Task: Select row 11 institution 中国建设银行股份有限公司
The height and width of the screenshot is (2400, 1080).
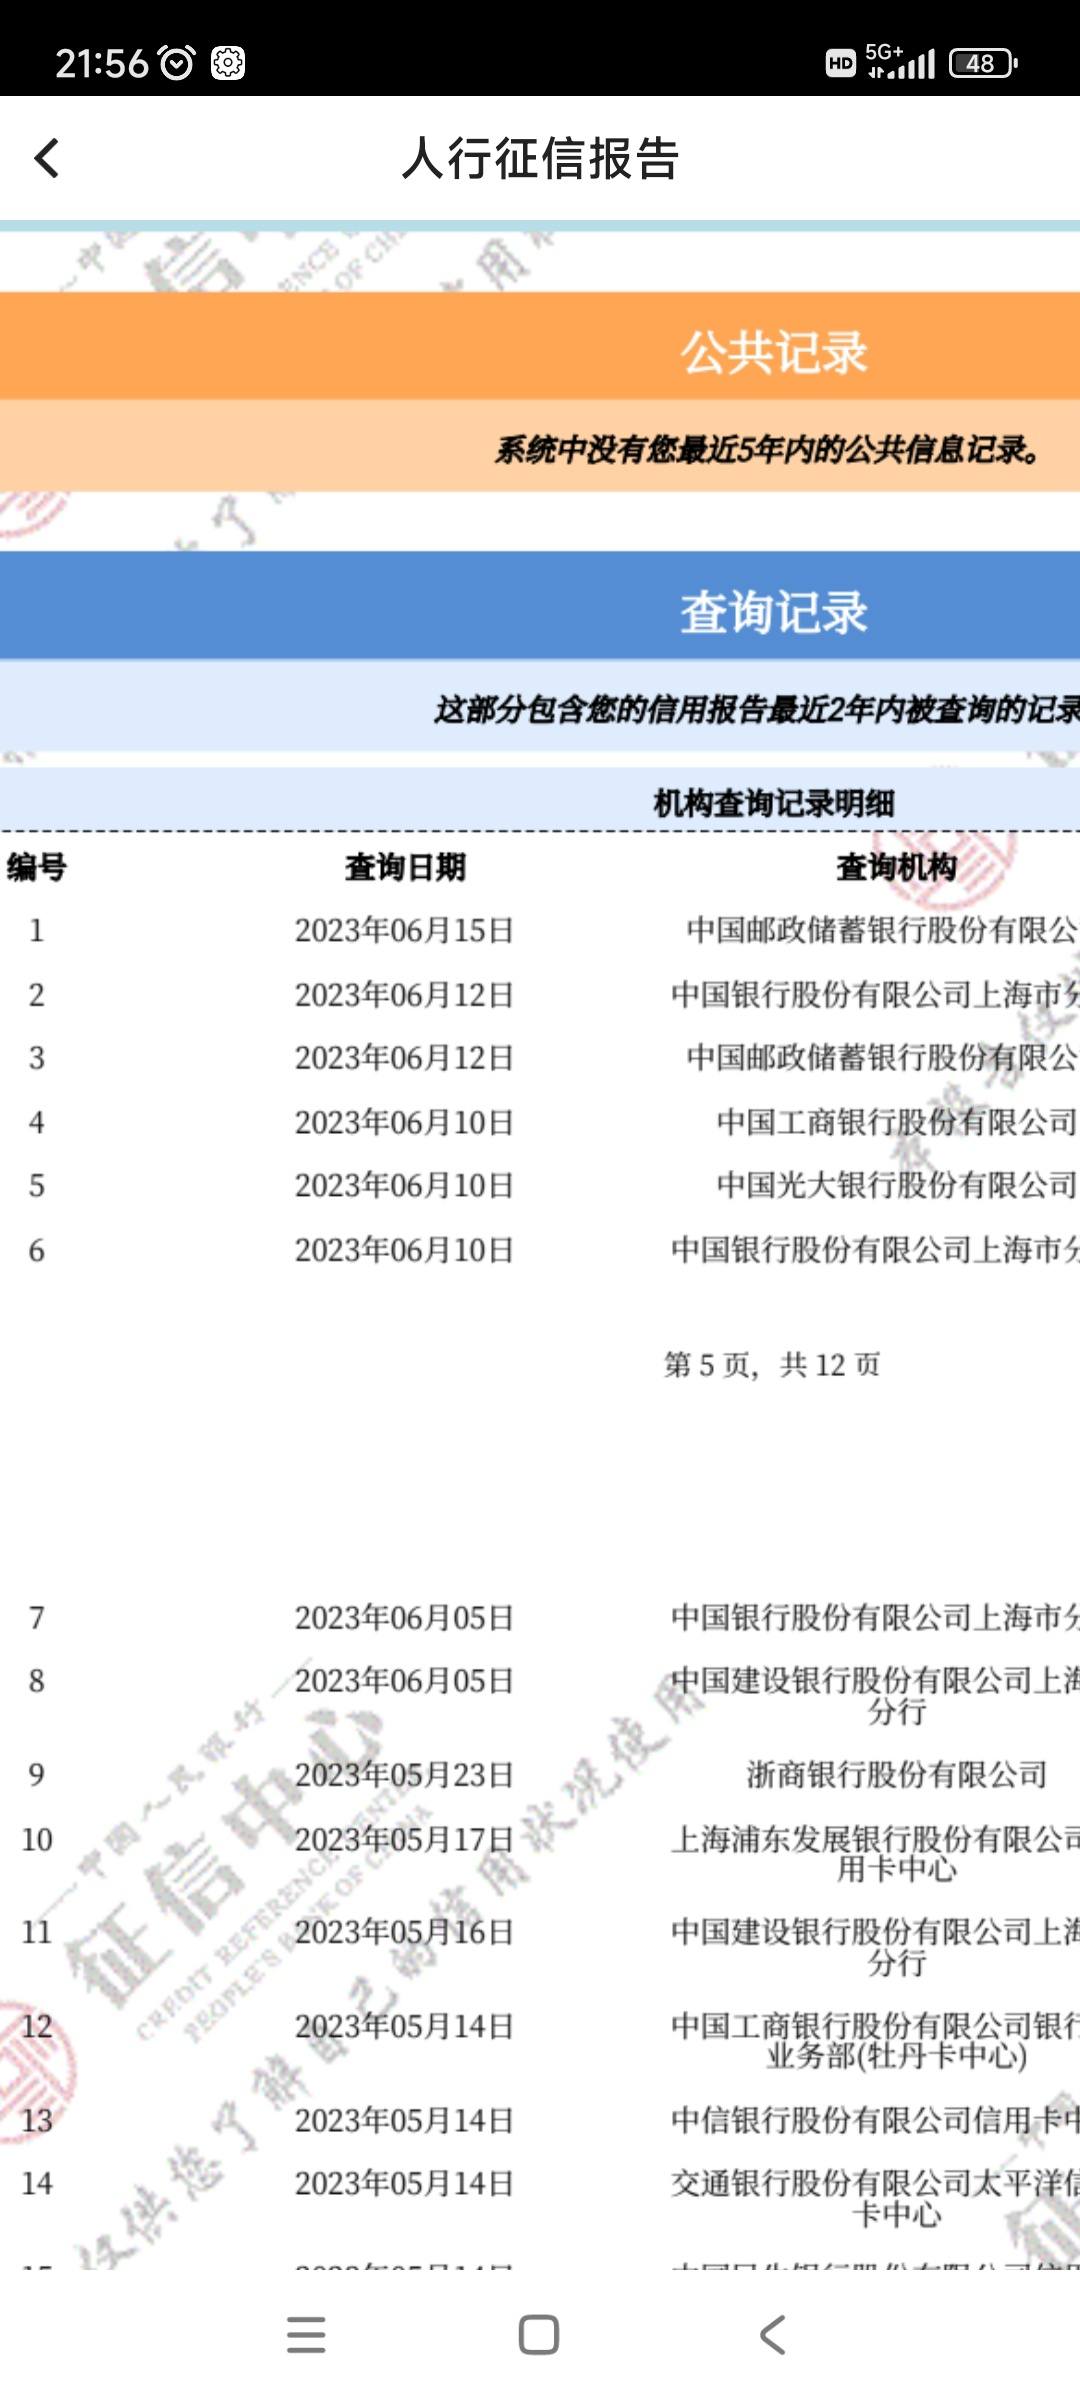Action: click(x=876, y=1946)
